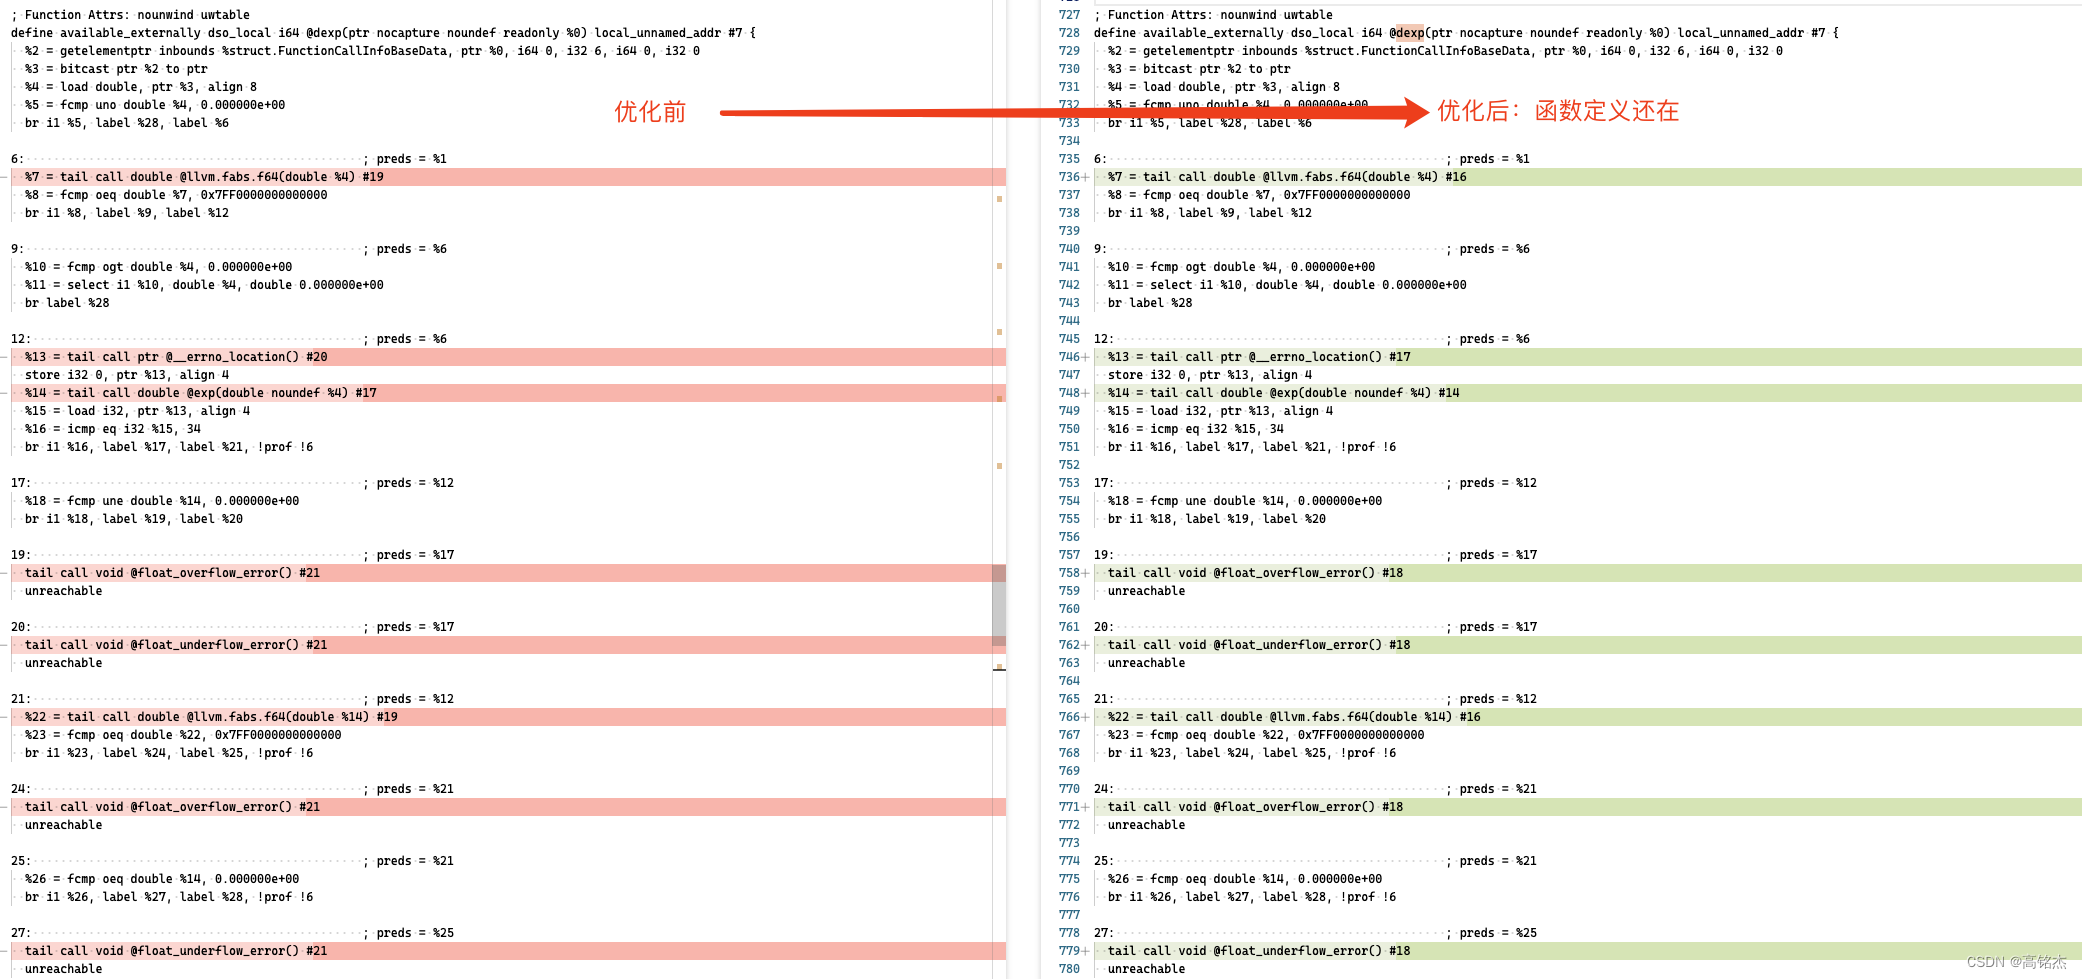This screenshot has height=979, width=2082.
Task: Click line number 767 in right gutter
Action: (x=1069, y=735)
